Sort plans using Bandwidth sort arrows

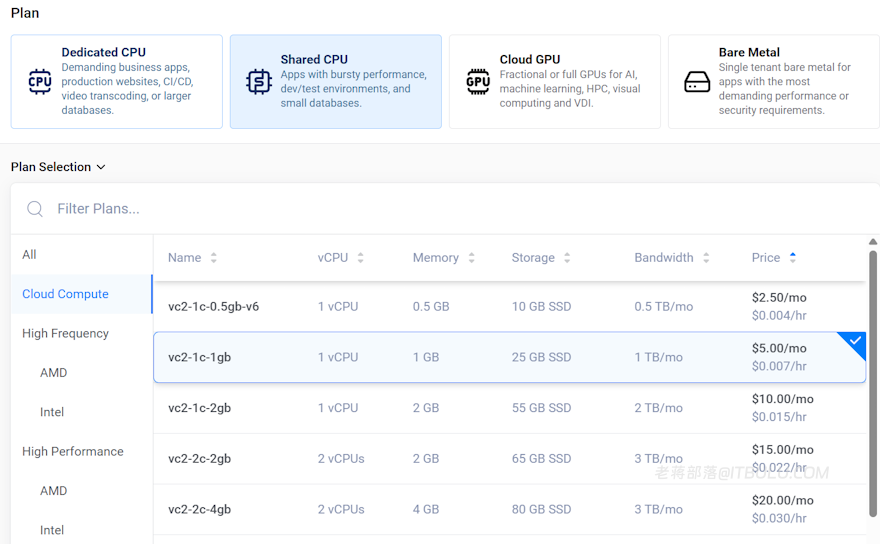(x=706, y=258)
